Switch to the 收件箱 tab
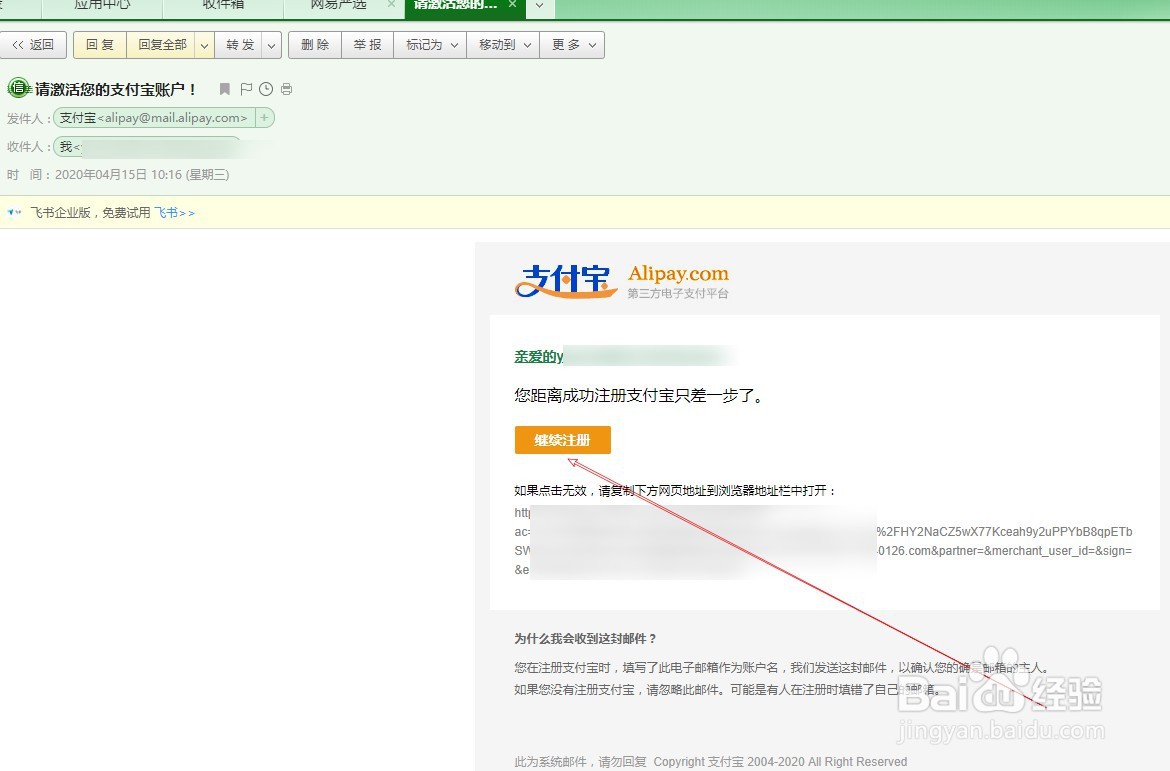Image resolution: width=1170 pixels, height=771 pixels. [x=223, y=5]
